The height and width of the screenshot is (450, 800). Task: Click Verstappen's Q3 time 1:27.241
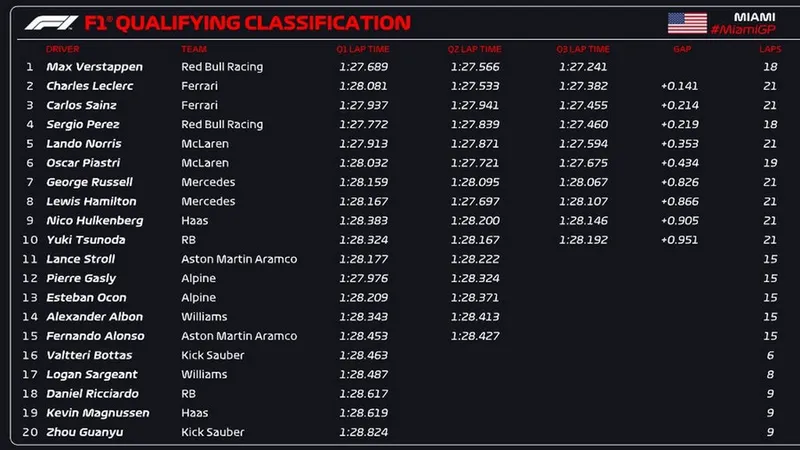point(583,67)
